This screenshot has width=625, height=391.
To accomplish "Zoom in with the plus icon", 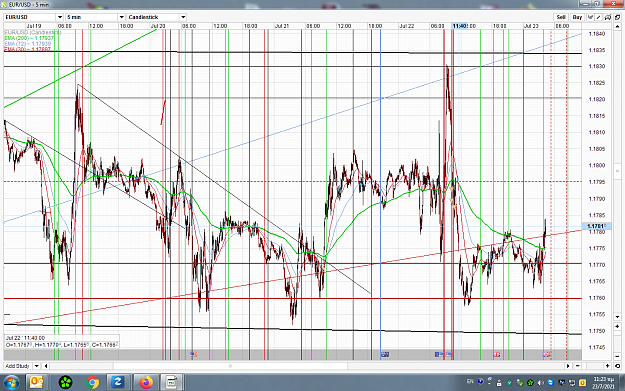I will point(607,366).
